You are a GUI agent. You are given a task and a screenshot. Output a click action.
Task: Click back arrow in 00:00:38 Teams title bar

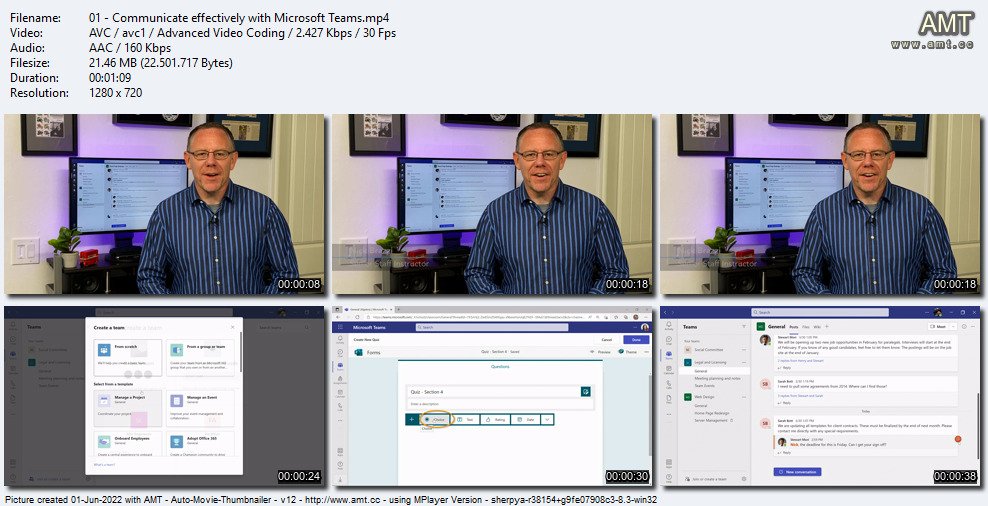tap(665, 312)
